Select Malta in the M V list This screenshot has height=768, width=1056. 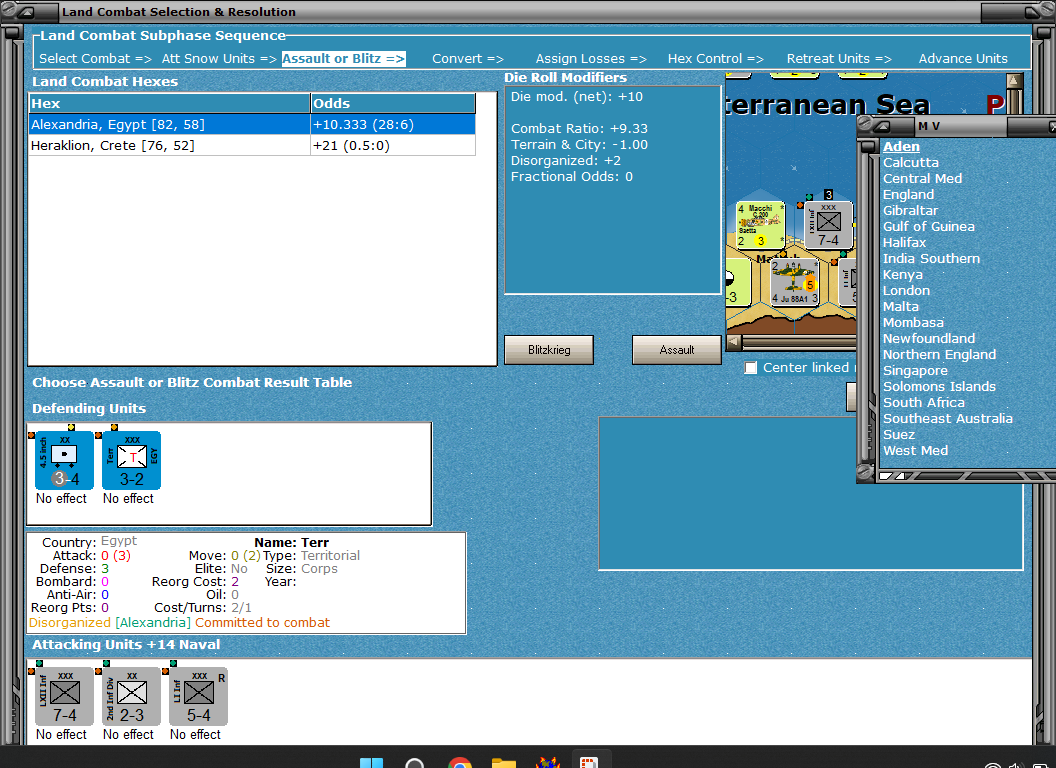(900, 307)
